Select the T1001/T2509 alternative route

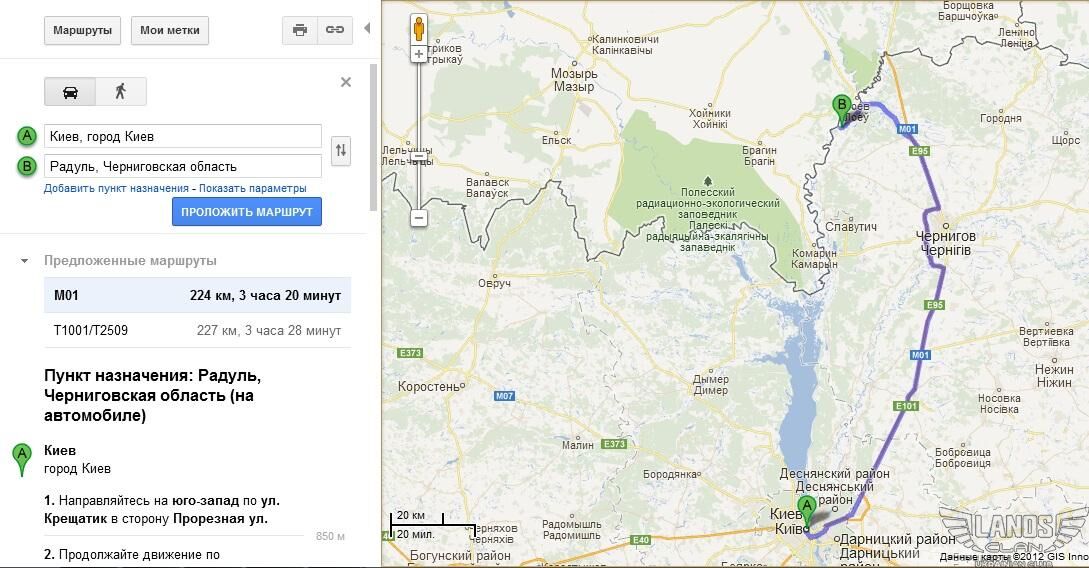tap(197, 331)
